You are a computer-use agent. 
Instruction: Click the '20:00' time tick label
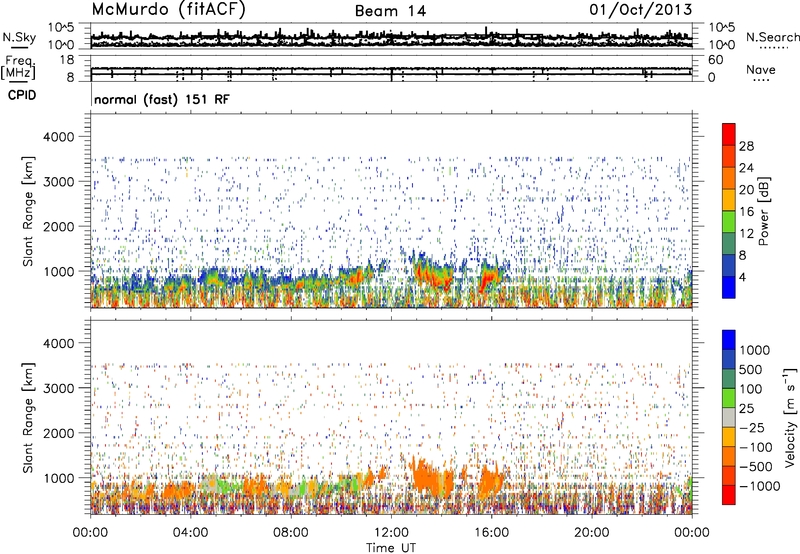pyautogui.click(x=592, y=533)
